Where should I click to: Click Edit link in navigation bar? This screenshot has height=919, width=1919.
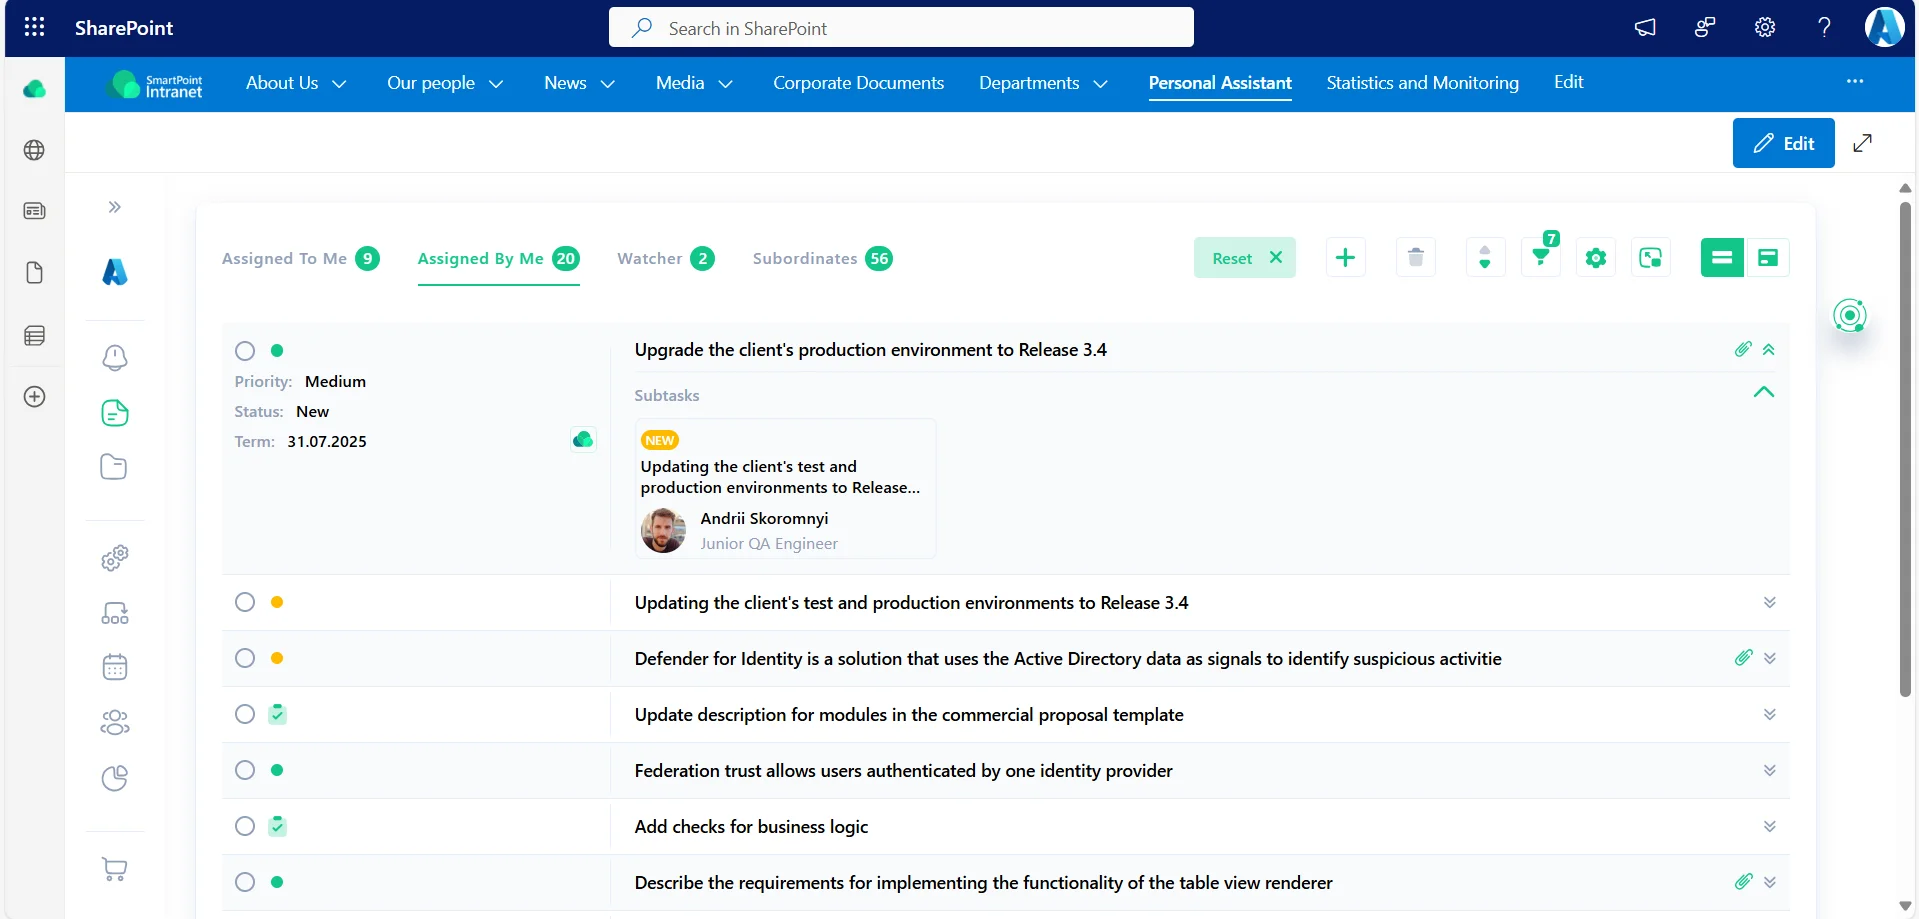point(1568,82)
